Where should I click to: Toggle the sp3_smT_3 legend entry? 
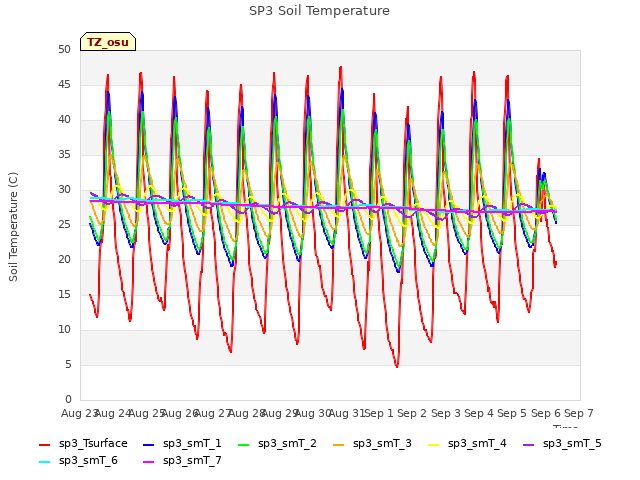coord(372,444)
